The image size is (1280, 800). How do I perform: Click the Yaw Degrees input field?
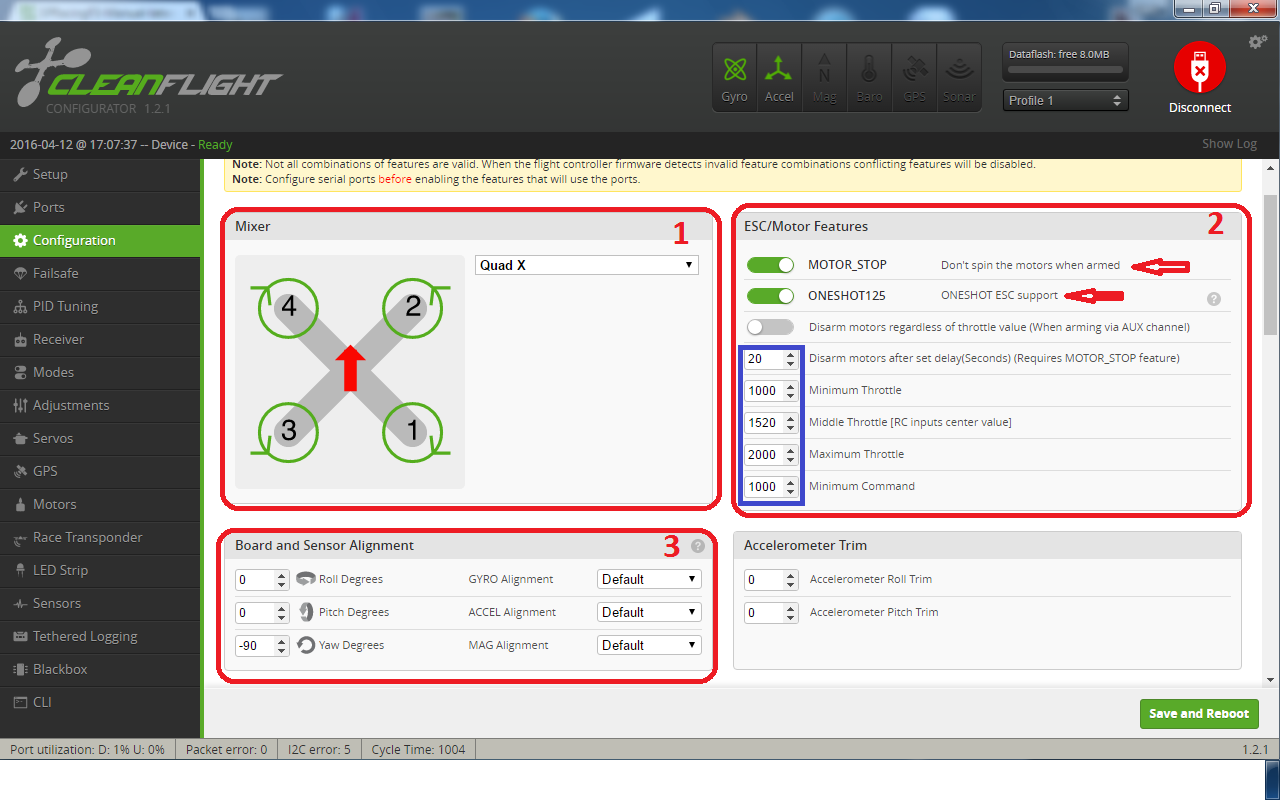click(263, 645)
